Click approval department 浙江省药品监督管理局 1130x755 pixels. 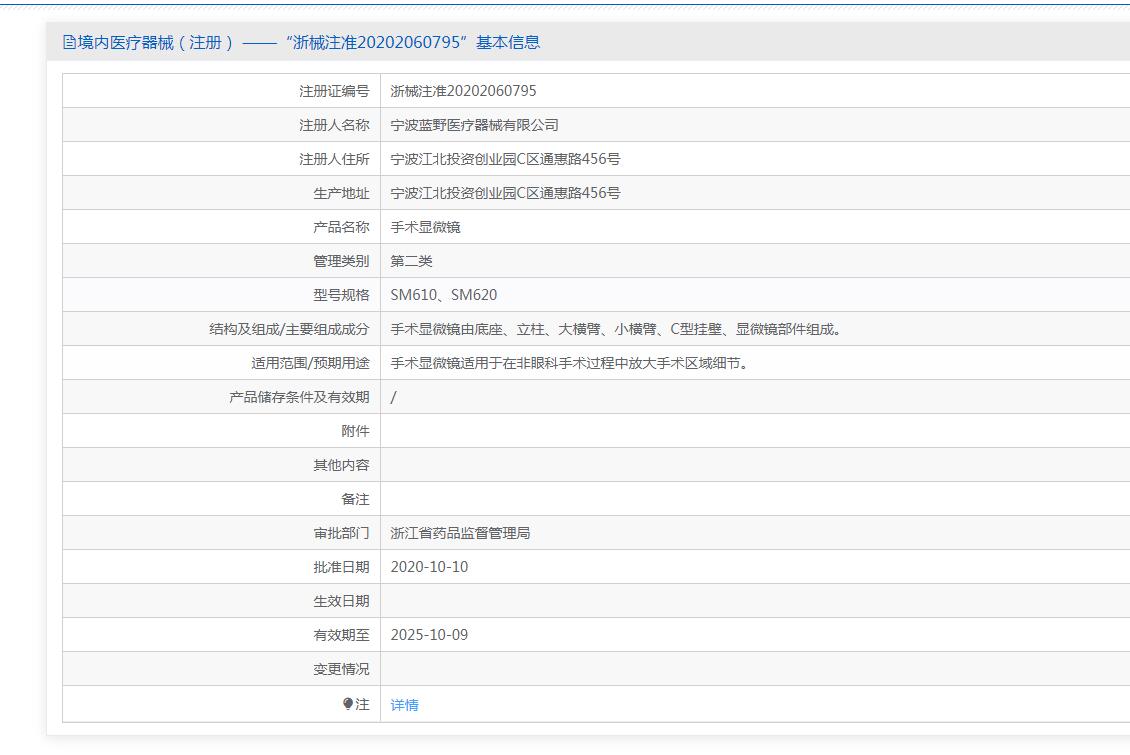(460, 533)
